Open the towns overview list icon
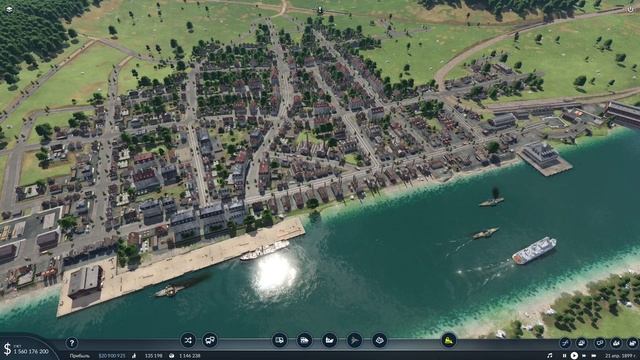The image size is (640, 360). 616,343
